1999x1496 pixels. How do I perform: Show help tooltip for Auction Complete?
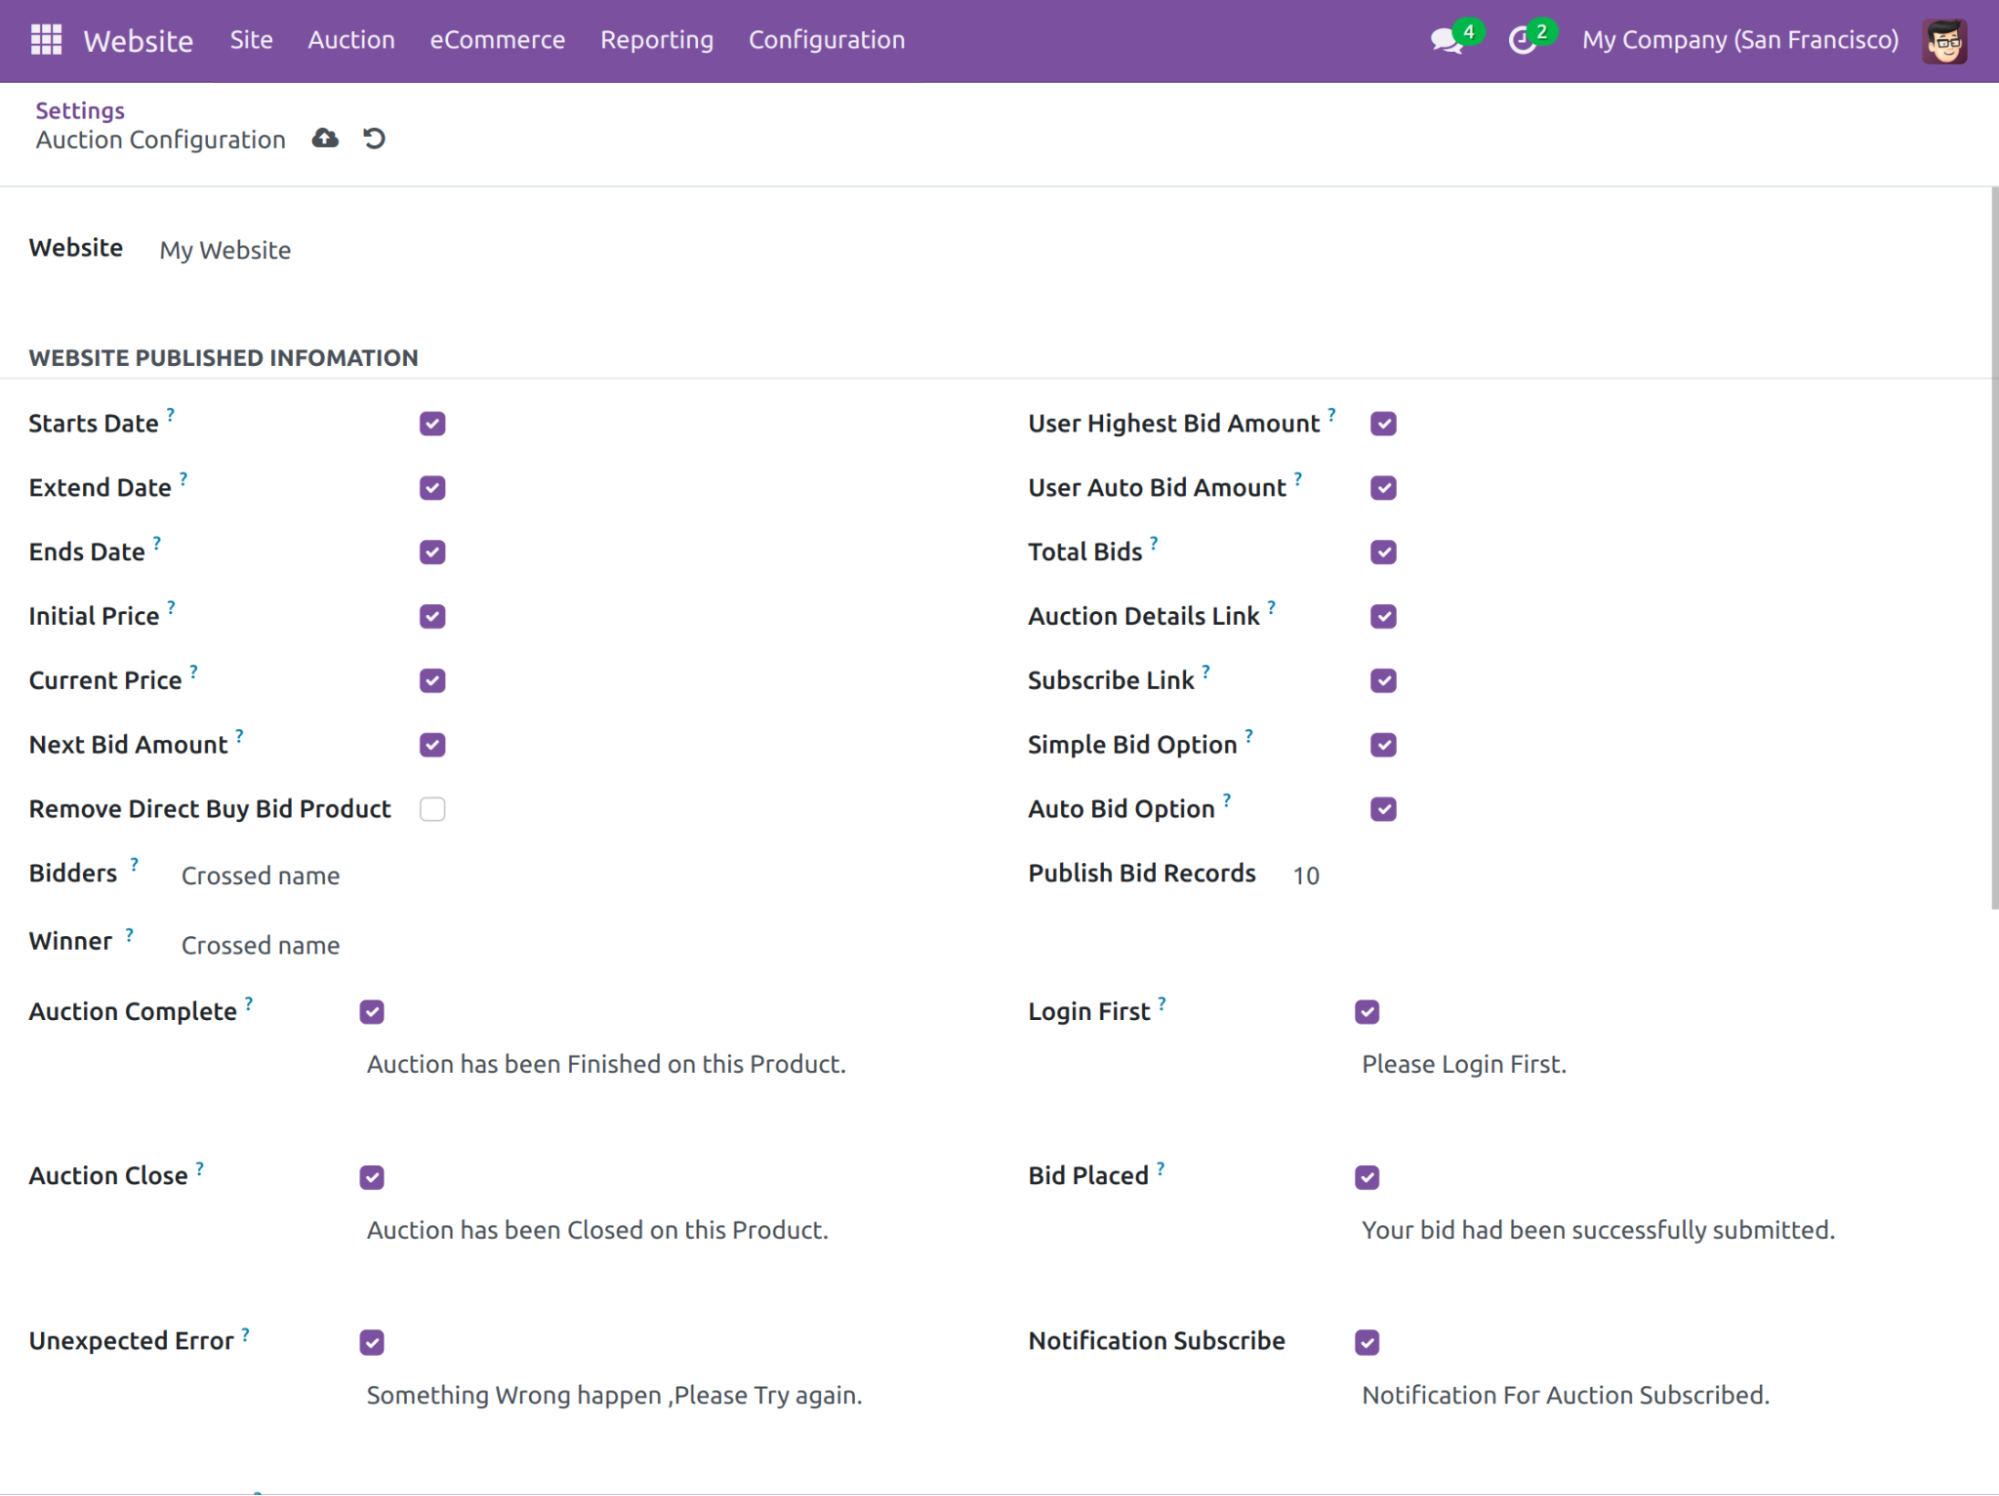249,1002
